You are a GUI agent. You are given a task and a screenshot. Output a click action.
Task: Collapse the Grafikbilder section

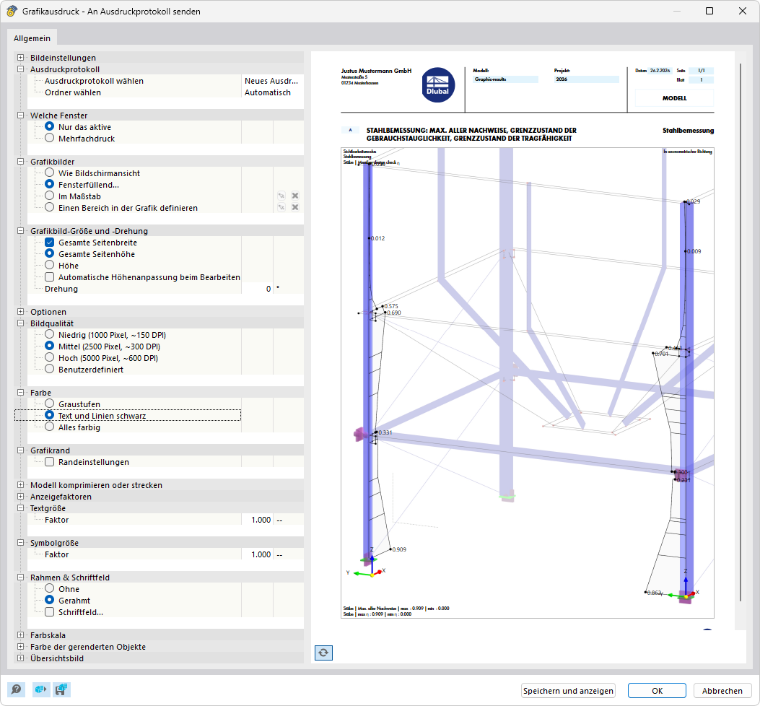coord(20,161)
